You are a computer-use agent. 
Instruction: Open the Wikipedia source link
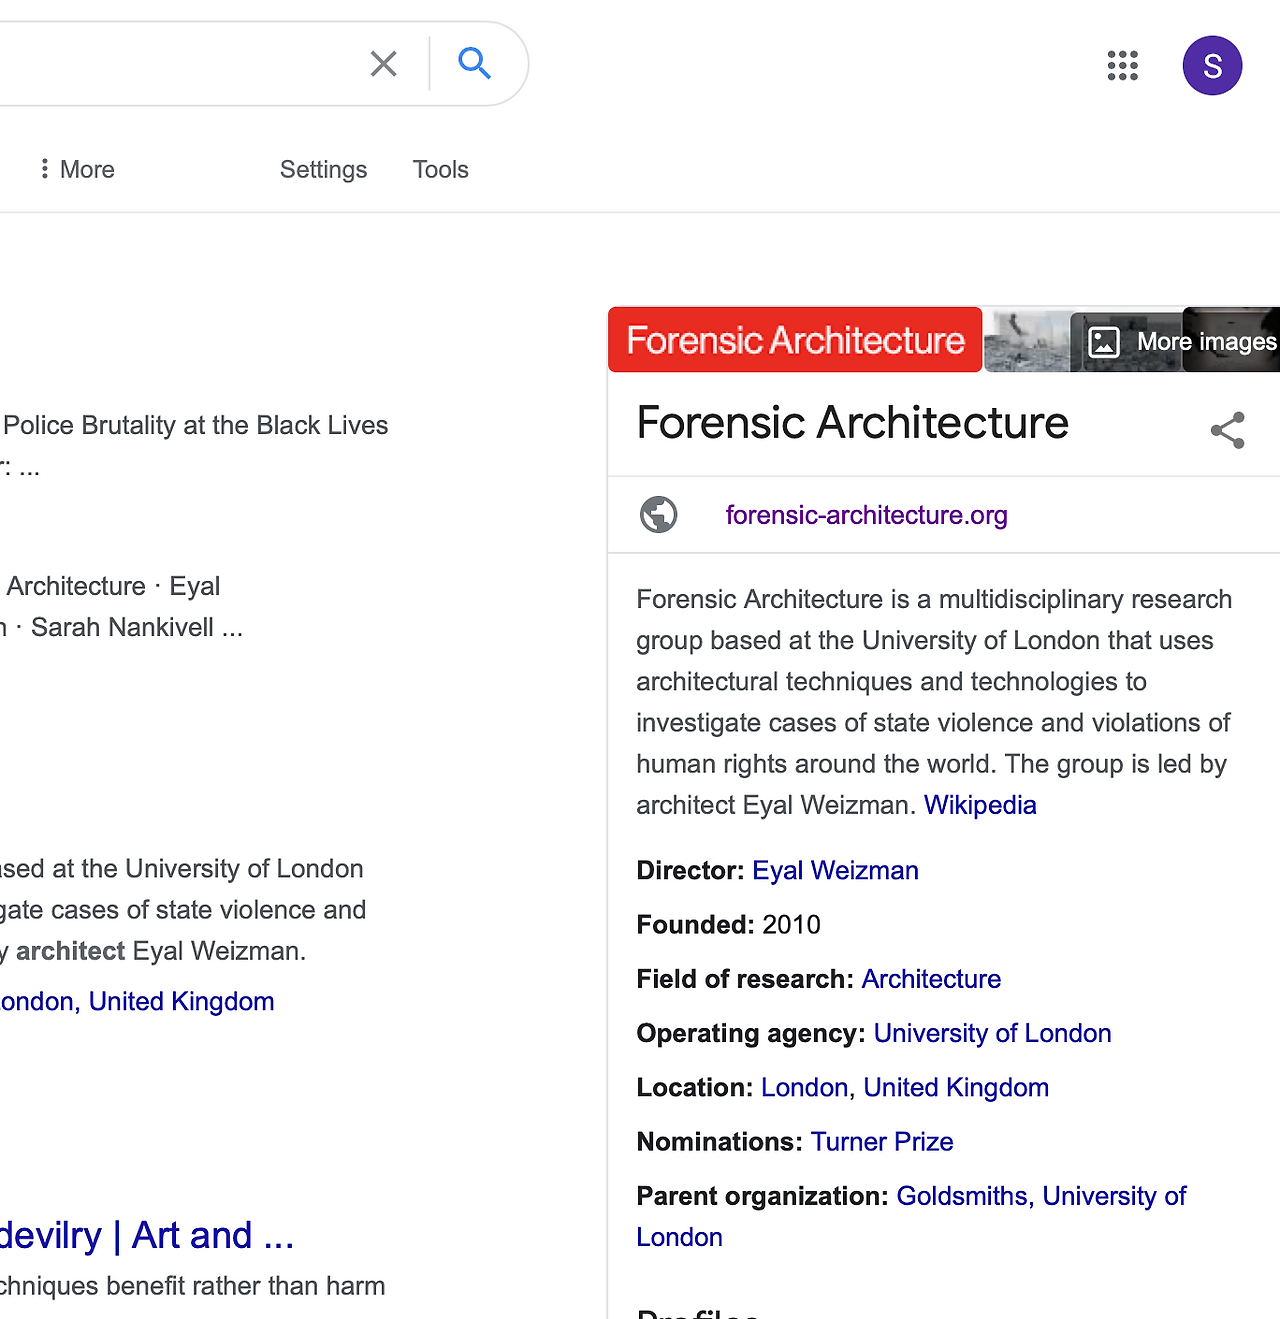(979, 805)
